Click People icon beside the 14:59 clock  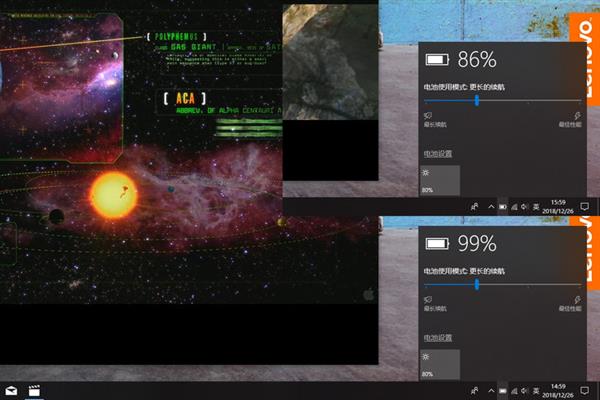coord(474,391)
